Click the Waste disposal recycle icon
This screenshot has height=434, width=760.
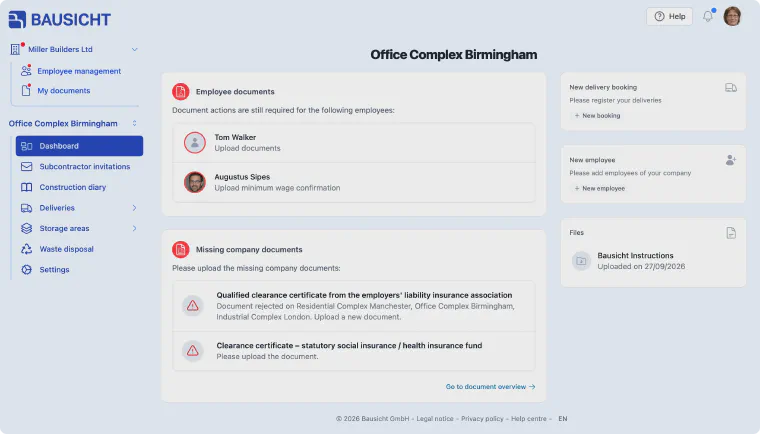[x=26, y=249]
